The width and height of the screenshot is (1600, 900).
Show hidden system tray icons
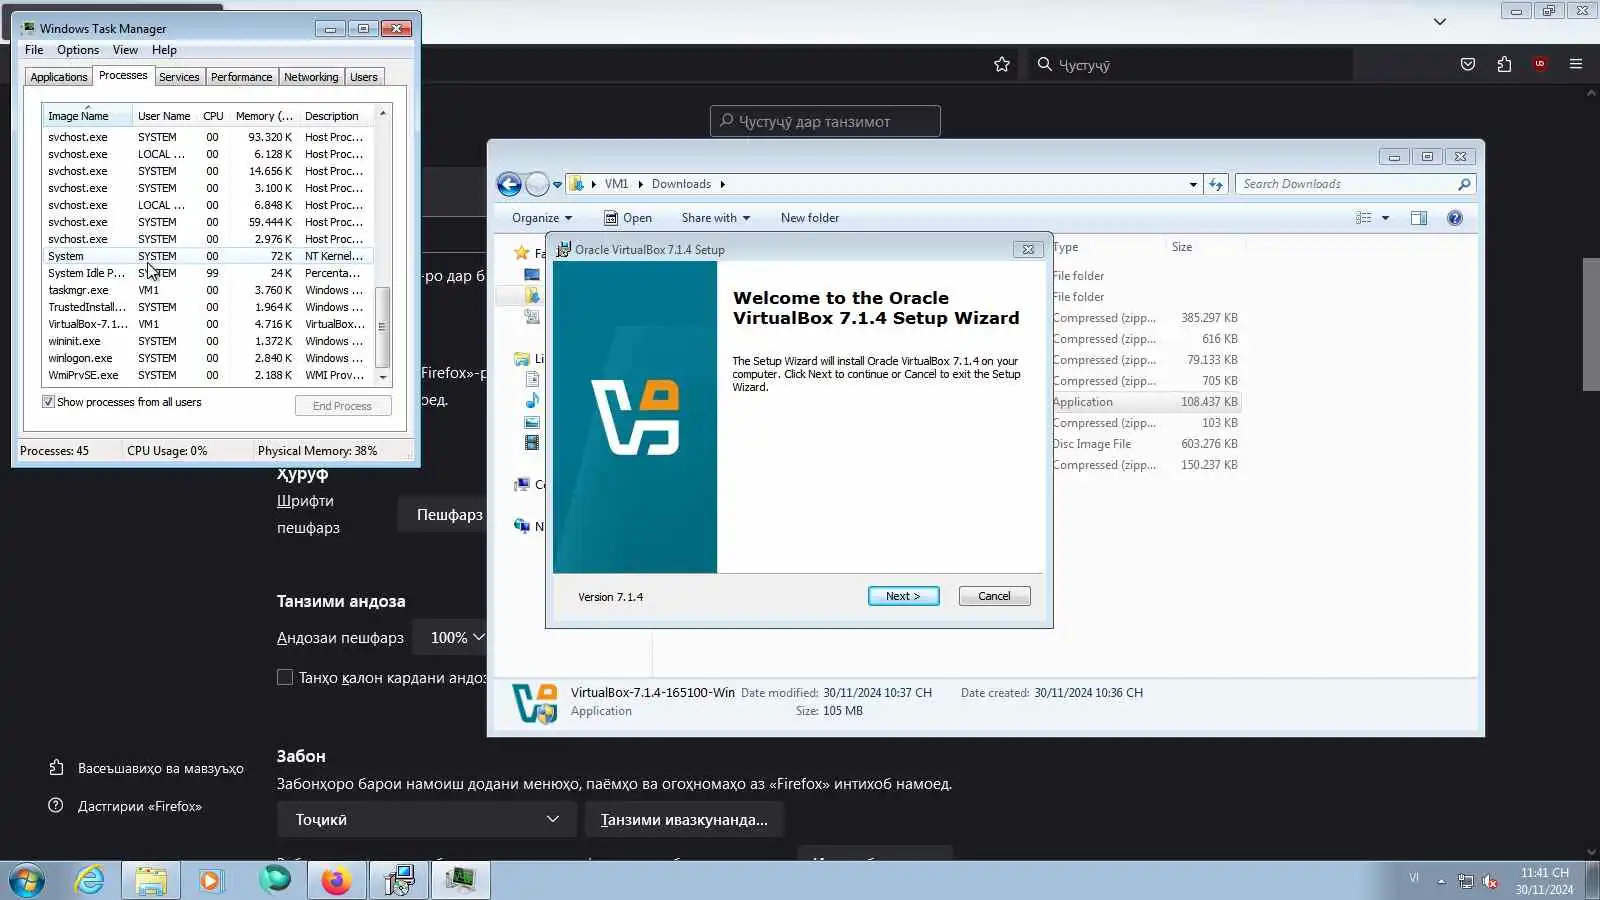tap(1441, 881)
